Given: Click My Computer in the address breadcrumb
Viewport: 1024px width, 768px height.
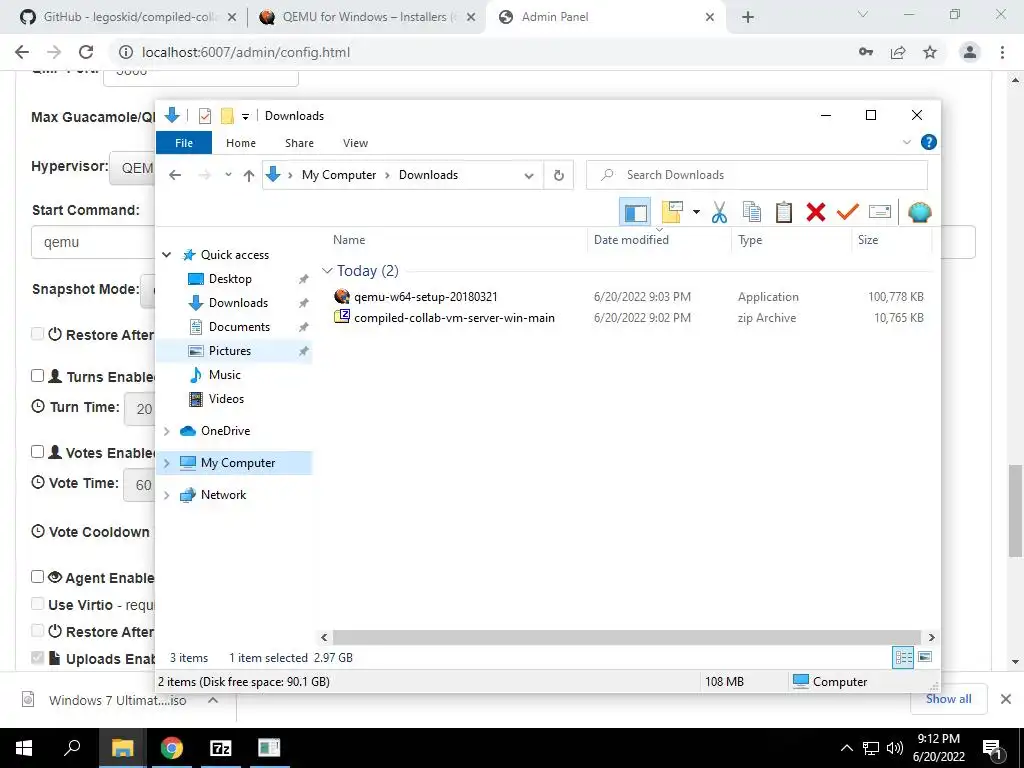Looking at the screenshot, I should tap(338, 175).
